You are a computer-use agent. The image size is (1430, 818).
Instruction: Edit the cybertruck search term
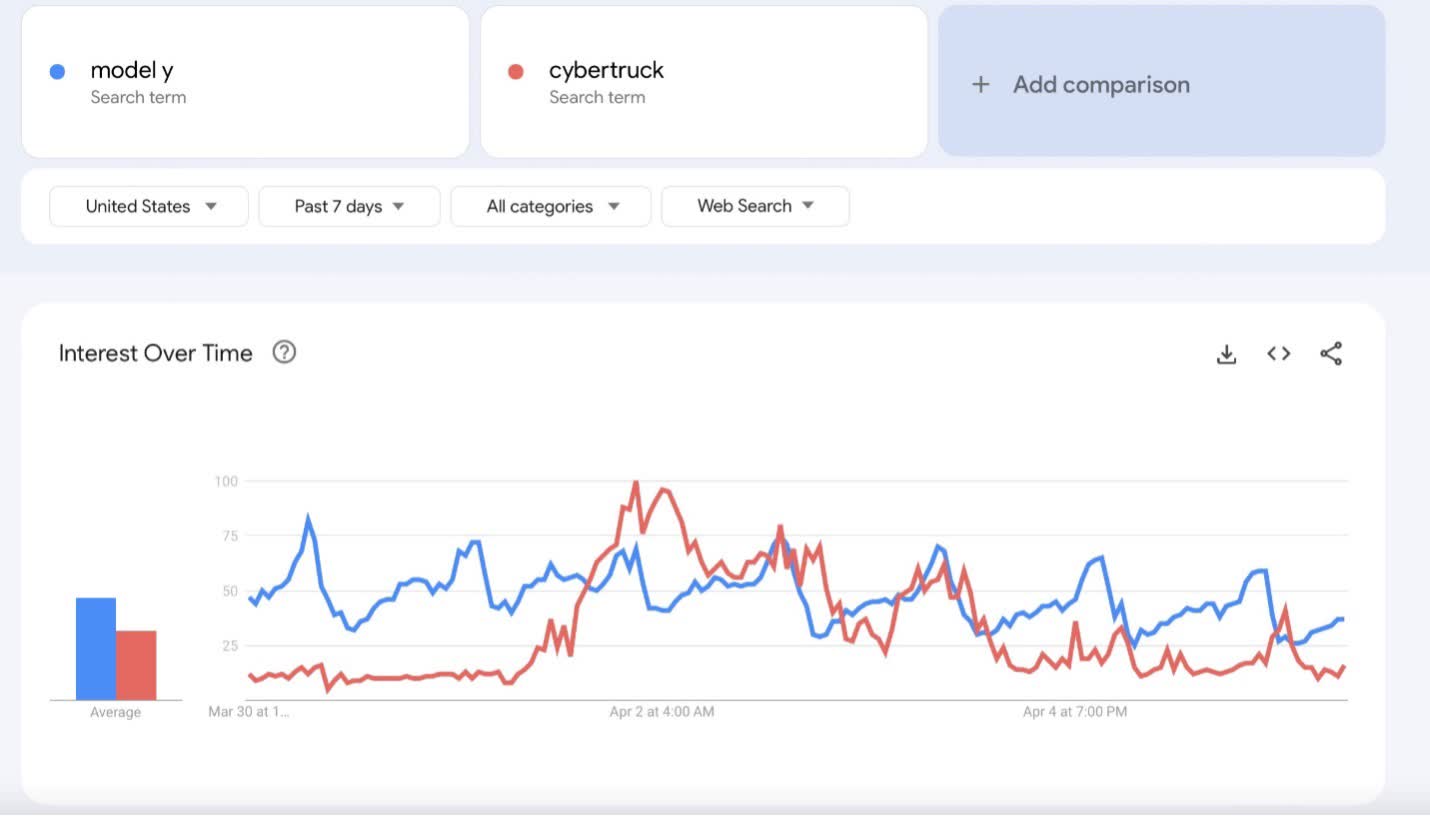[704, 82]
